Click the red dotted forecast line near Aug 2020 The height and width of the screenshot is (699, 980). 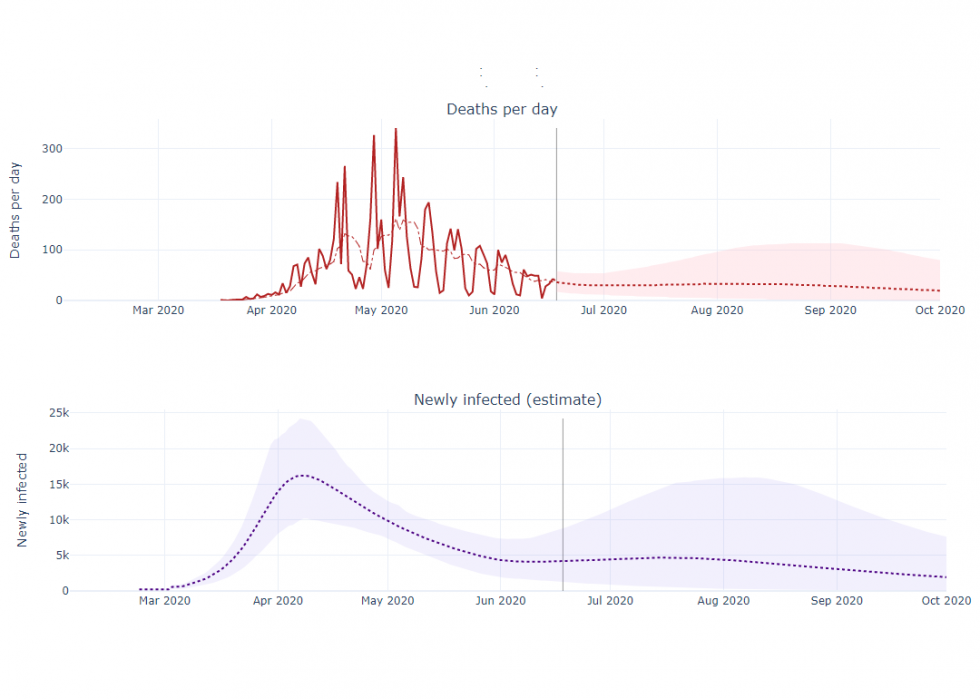(x=717, y=284)
